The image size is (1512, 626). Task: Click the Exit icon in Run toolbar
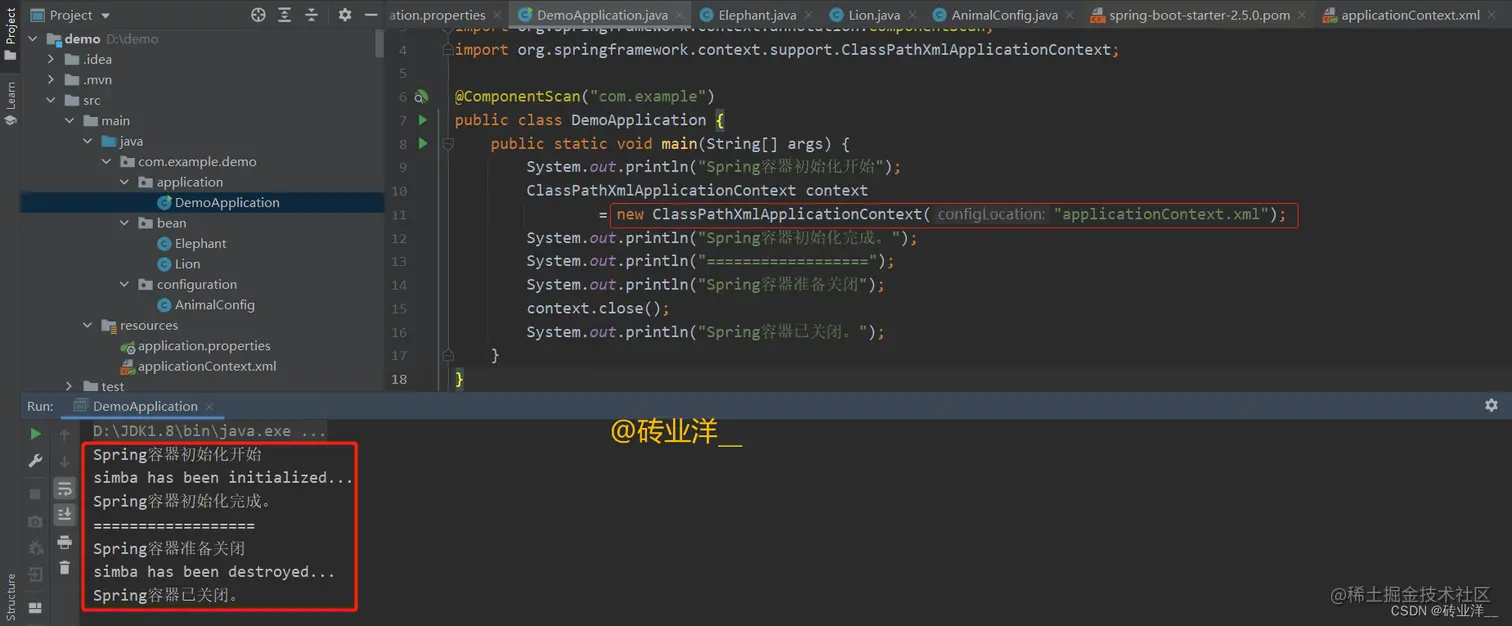35,575
